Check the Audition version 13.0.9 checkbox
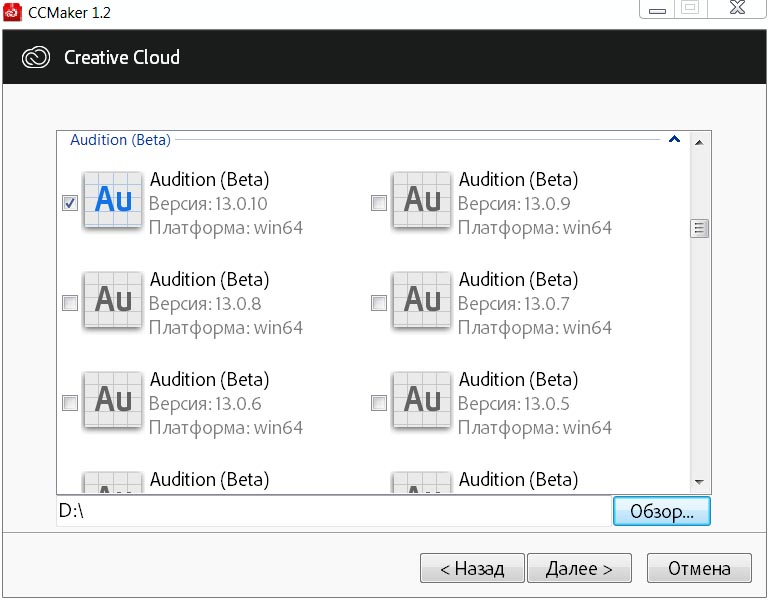769x600 pixels. [379, 203]
